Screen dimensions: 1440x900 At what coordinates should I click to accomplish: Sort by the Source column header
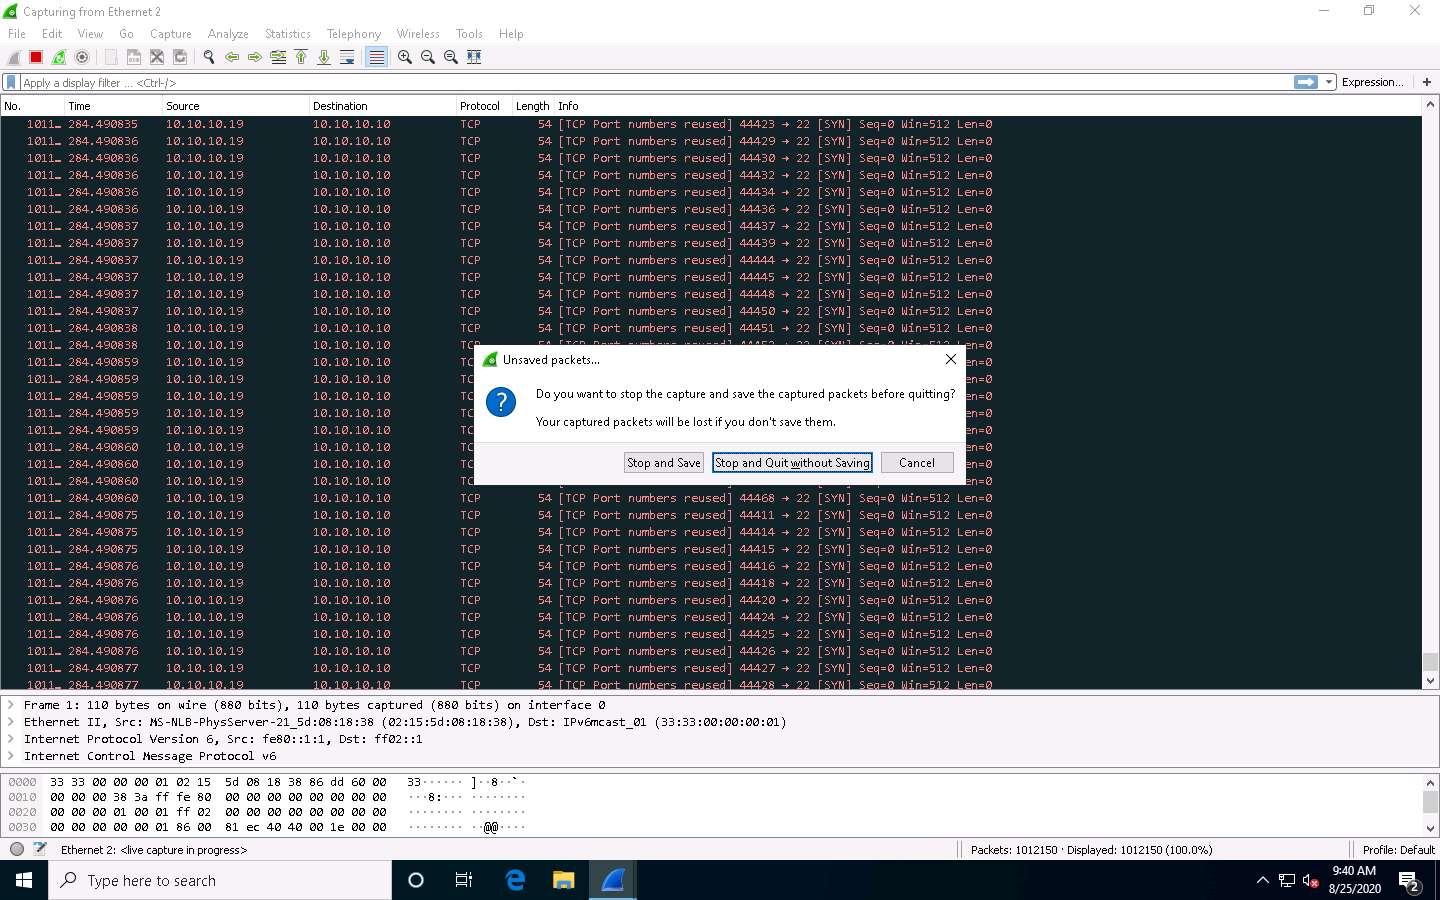tap(236, 106)
